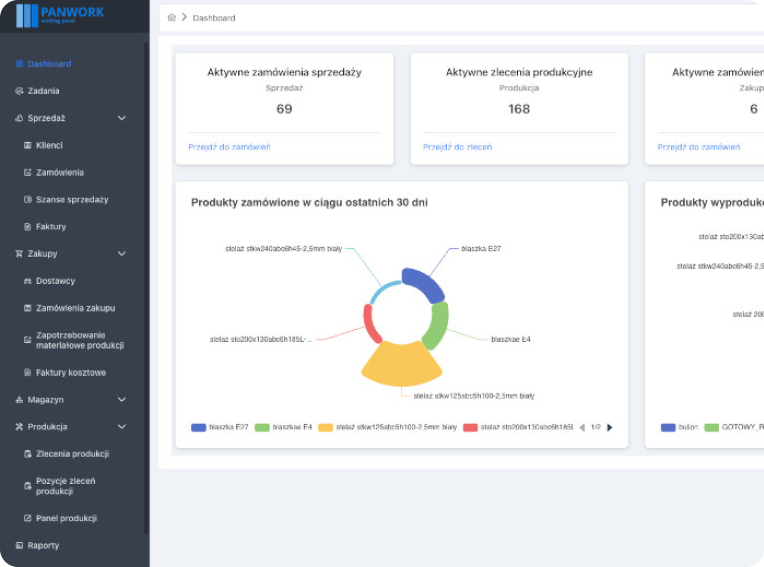
Task: Go to next legend page arrow
Action: (x=610, y=427)
